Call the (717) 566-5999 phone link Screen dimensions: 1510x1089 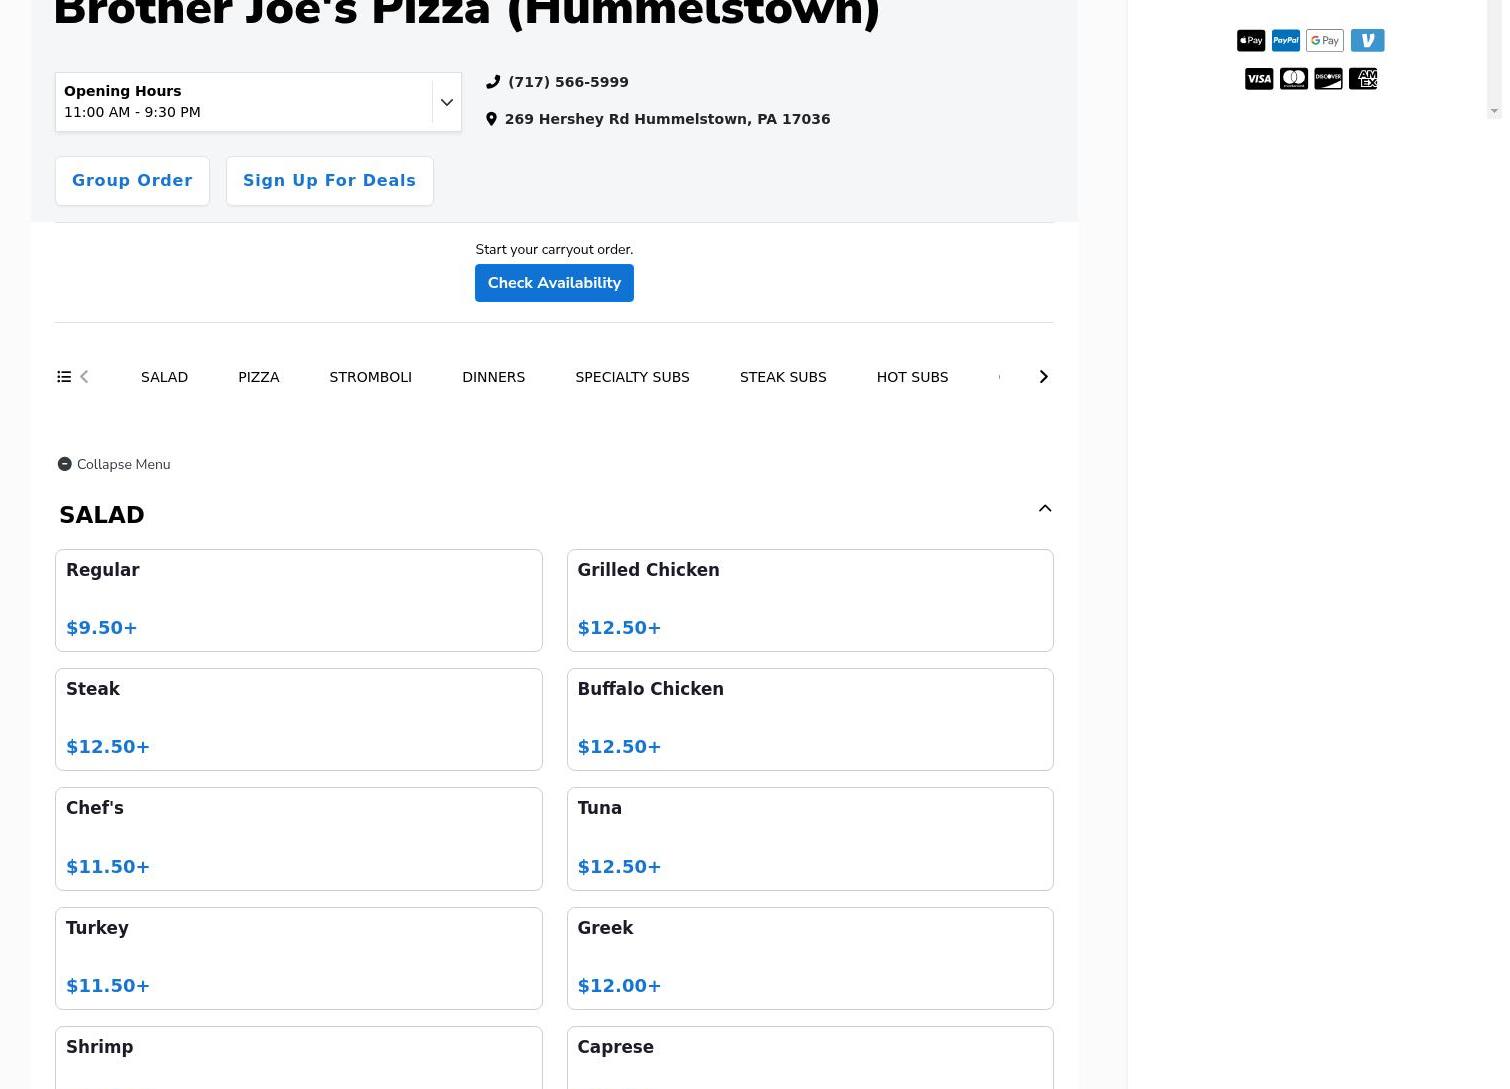click(568, 82)
